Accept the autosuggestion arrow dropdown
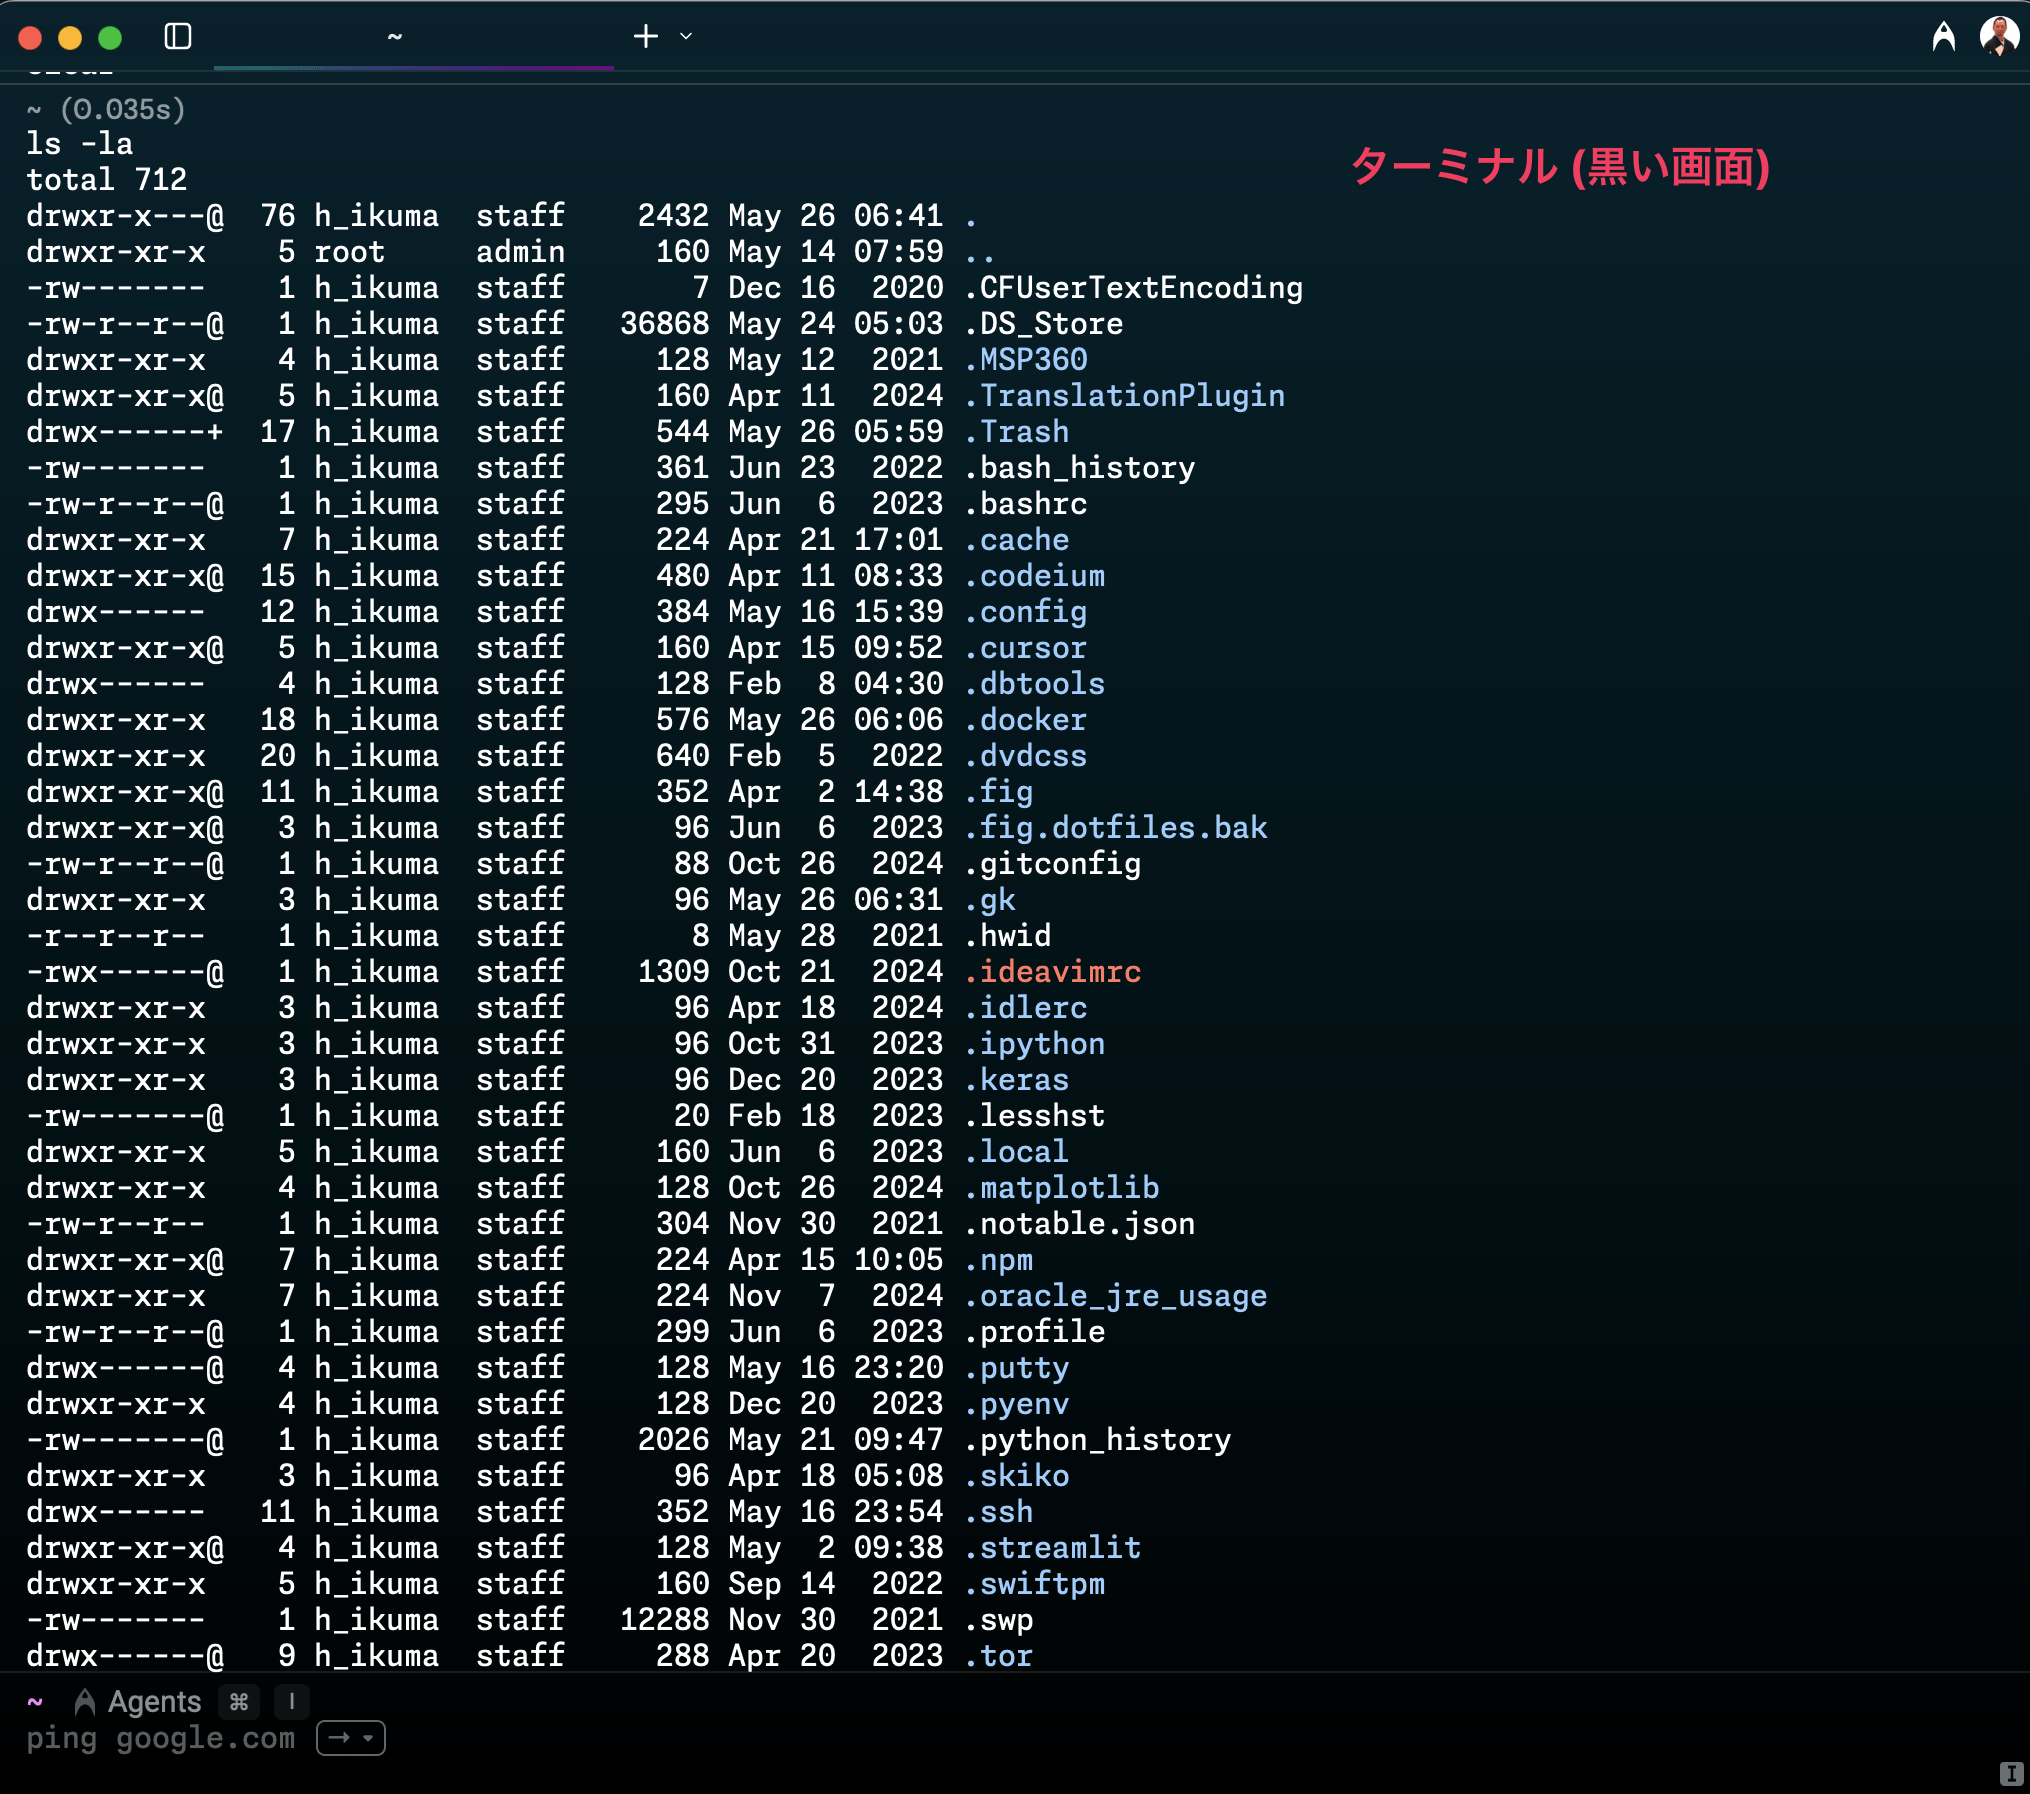Viewport: 2030px width, 1794px height. [351, 1738]
